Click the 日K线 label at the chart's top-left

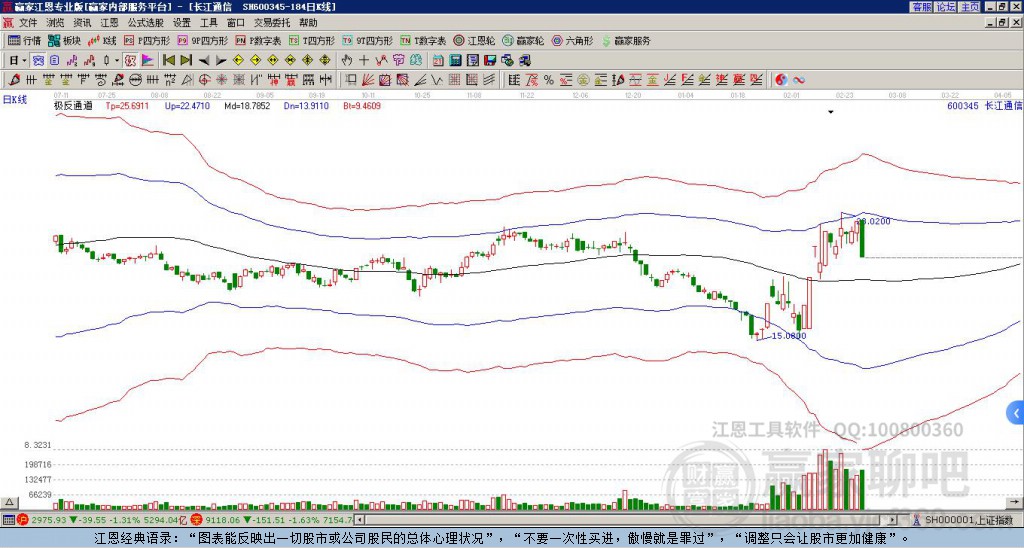click(15, 99)
